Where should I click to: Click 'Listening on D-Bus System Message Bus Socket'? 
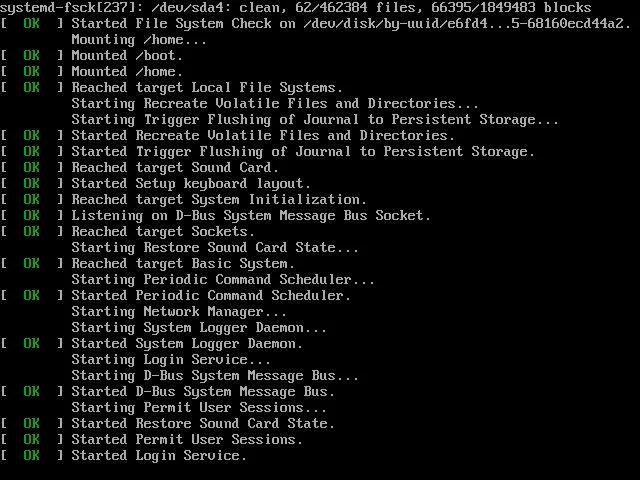tap(251, 215)
